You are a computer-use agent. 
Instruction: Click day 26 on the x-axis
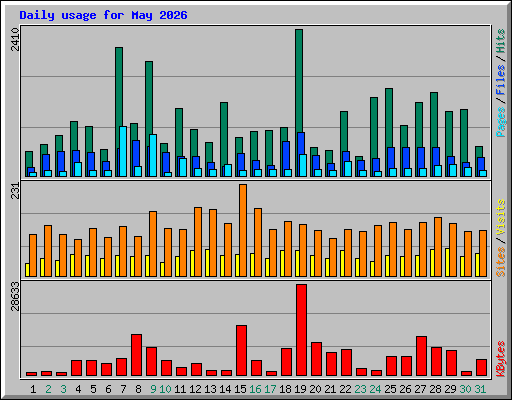click(x=405, y=389)
